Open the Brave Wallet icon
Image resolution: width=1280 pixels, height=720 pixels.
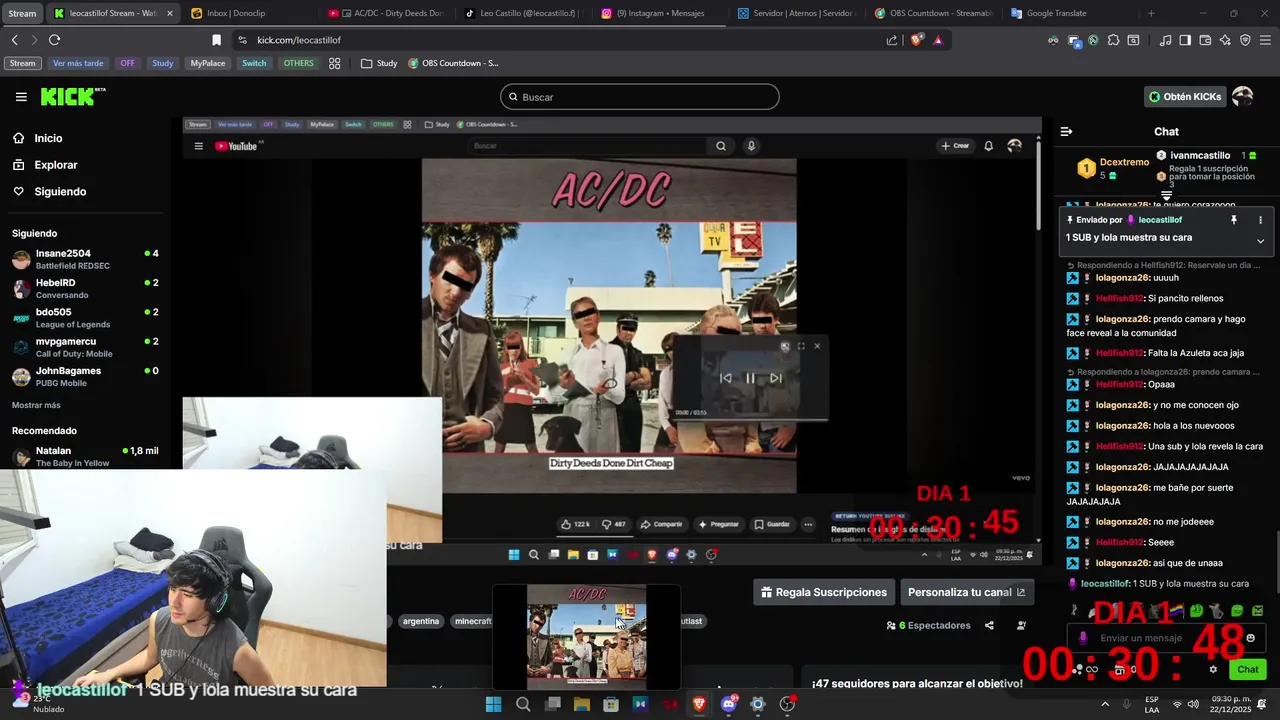[x=1205, y=40]
